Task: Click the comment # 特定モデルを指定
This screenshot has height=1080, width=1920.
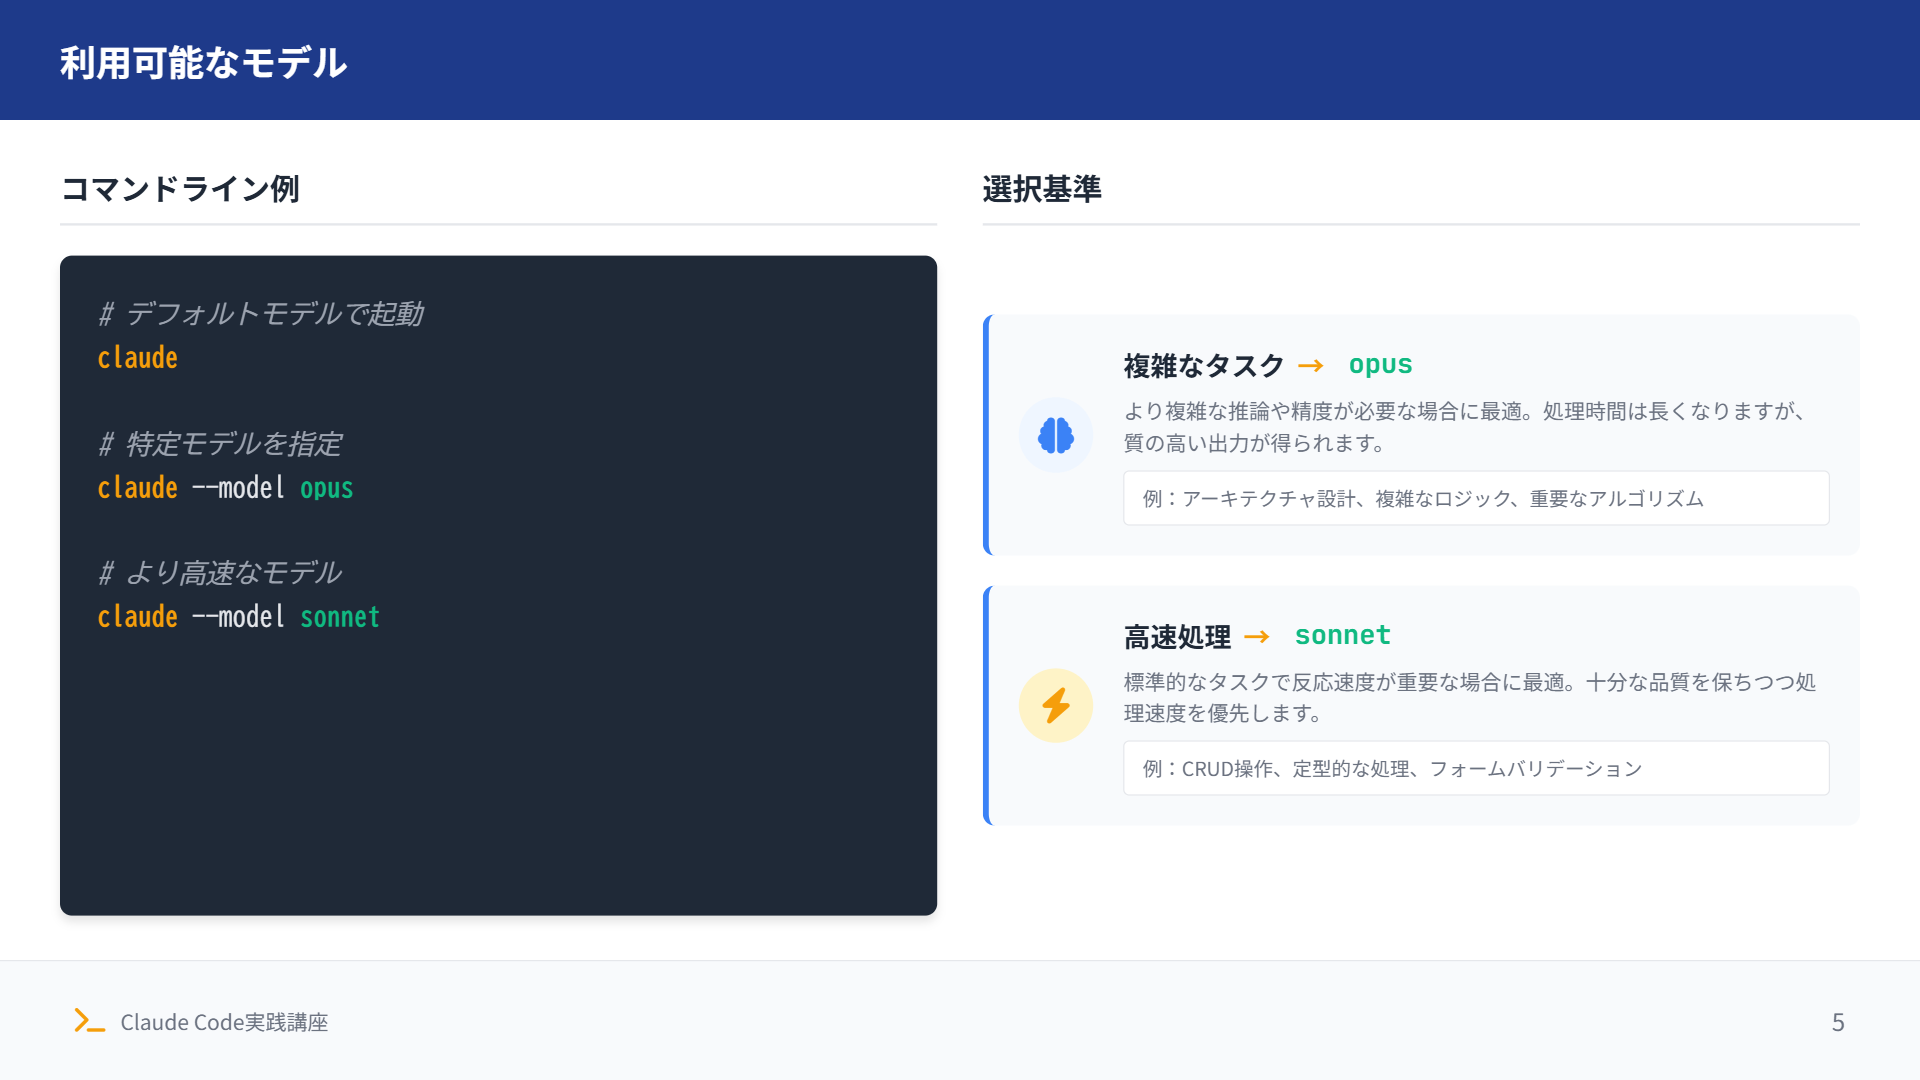Action: pyautogui.click(x=219, y=444)
